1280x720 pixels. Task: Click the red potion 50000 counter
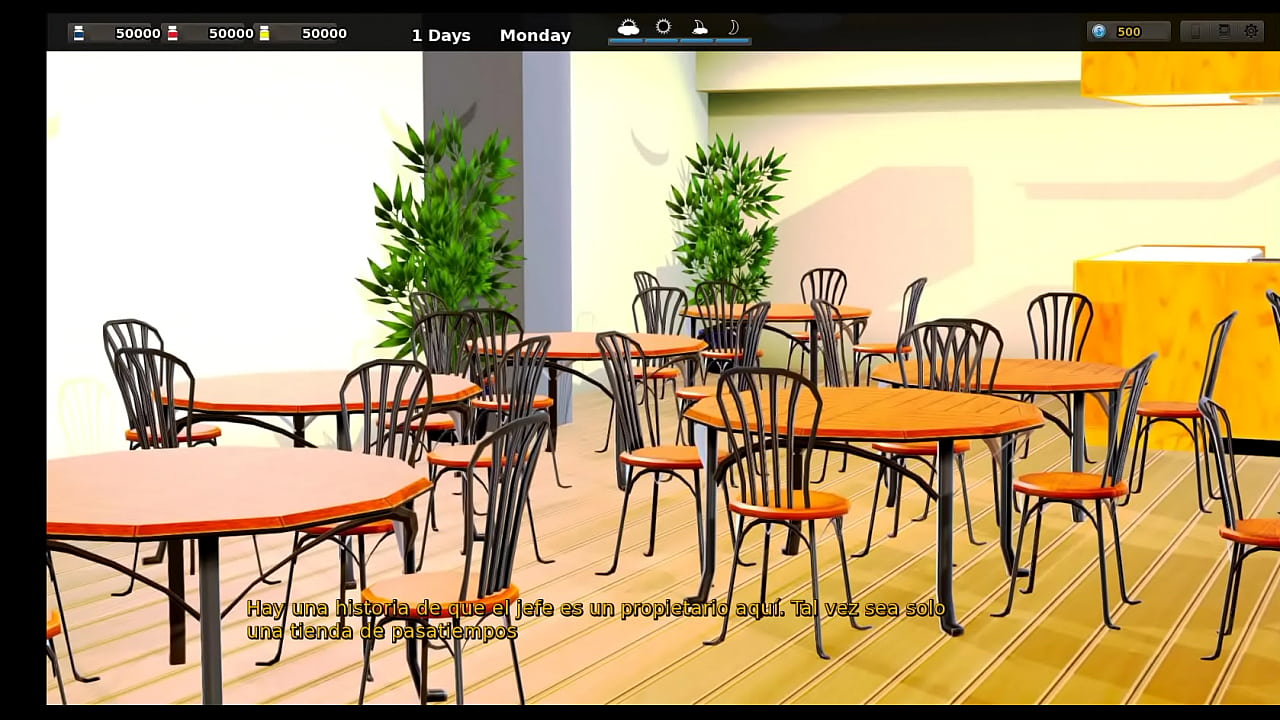[230, 34]
